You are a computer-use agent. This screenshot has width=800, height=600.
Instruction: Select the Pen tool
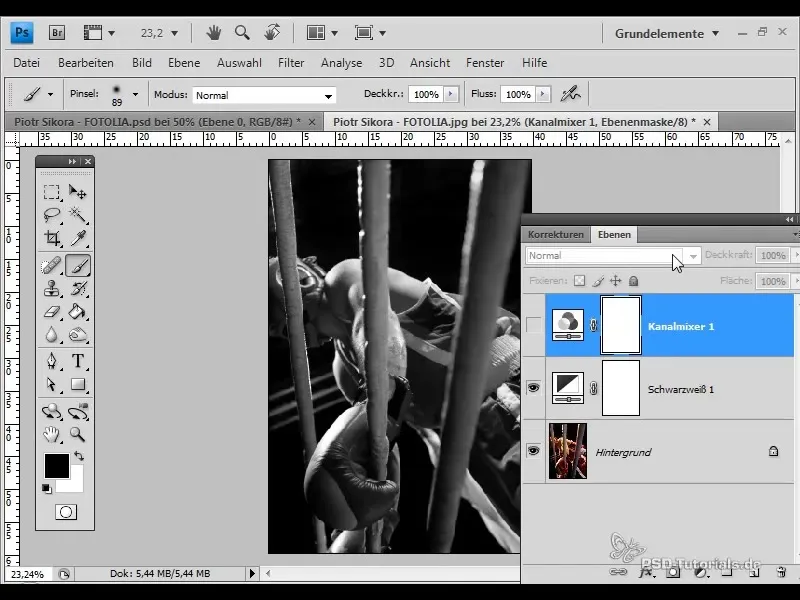(x=51, y=361)
